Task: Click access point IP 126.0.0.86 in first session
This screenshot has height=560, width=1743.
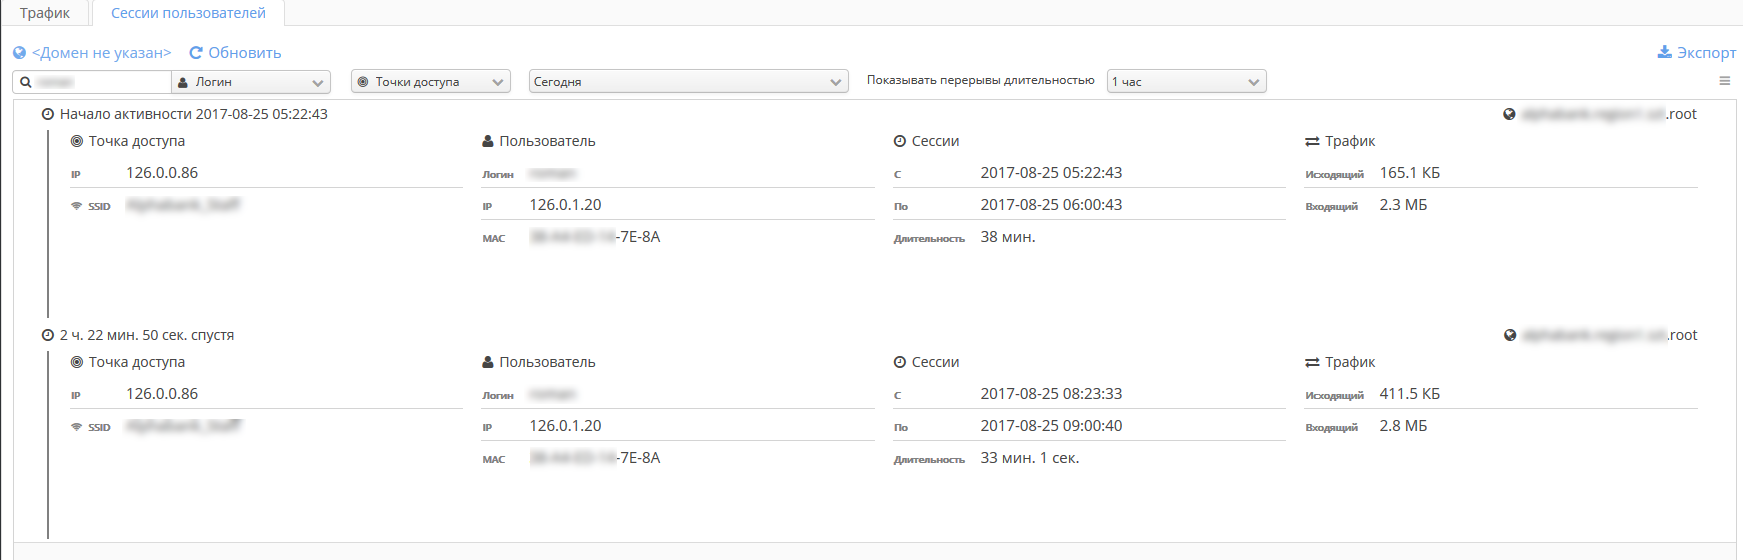Action: pyautogui.click(x=162, y=173)
